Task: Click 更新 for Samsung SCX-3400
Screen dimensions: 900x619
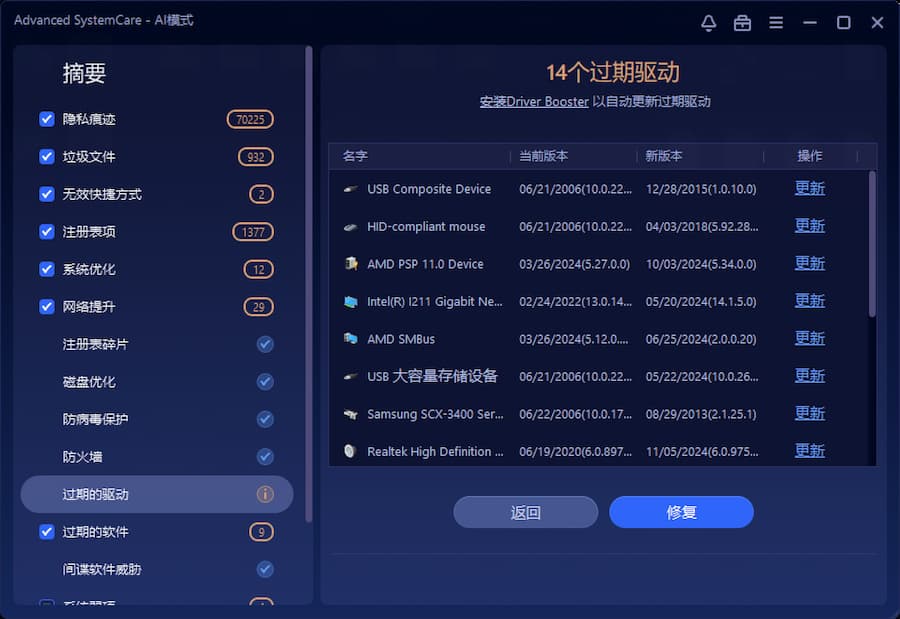Action: click(x=809, y=413)
